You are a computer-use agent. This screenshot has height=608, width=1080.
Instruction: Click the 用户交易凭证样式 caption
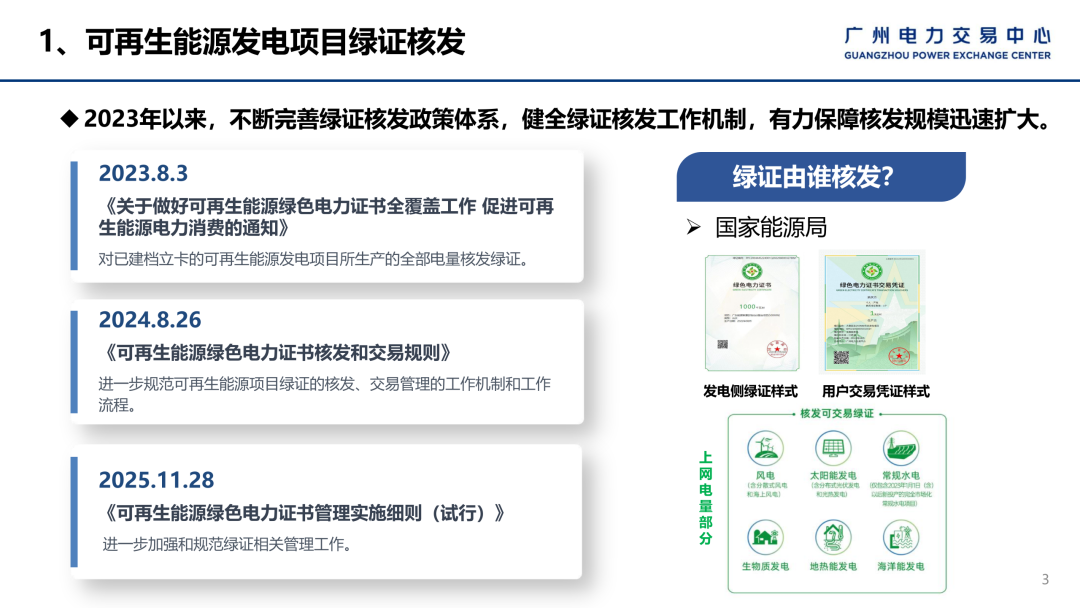[x=875, y=391]
